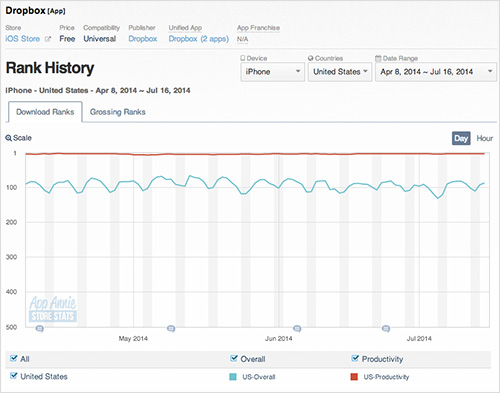Open the event comment bubble before Jul 2014
Image resolution: width=500 pixels, height=393 pixels.
386,329
